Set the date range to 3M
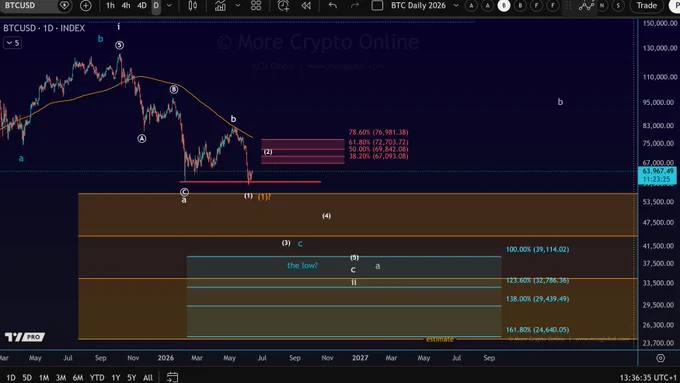 [x=61, y=377]
